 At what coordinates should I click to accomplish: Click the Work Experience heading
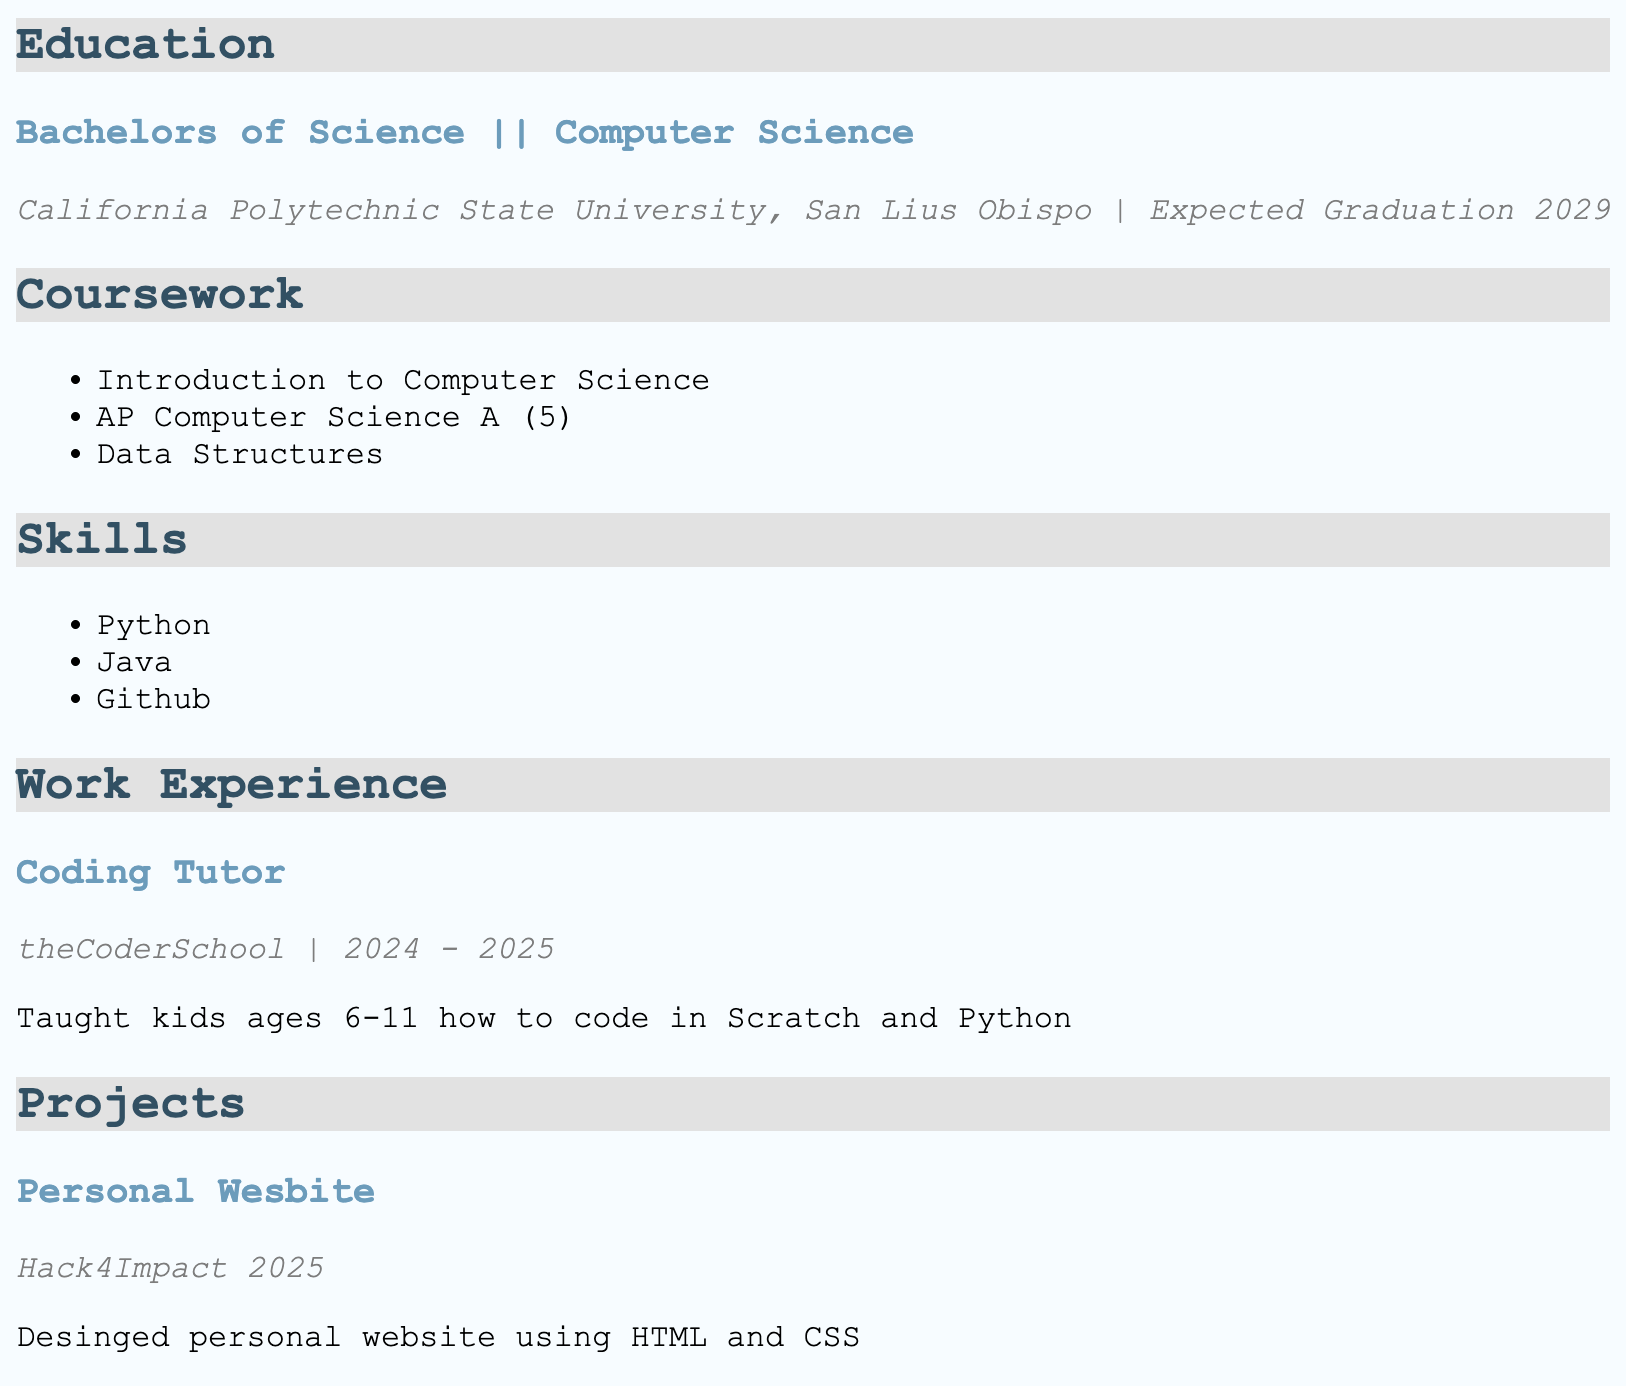[x=231, y=786]
